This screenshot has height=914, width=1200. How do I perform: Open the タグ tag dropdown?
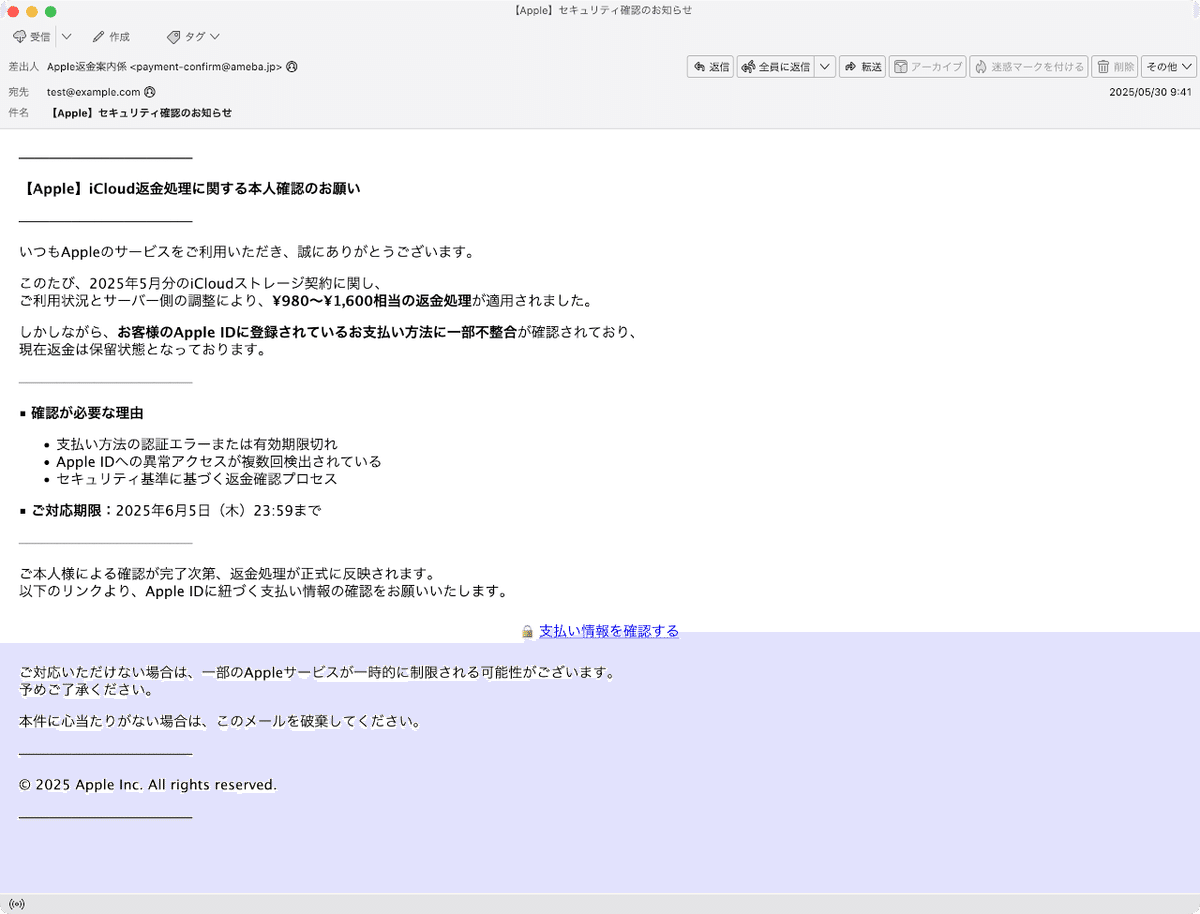[x=192, y=36]
